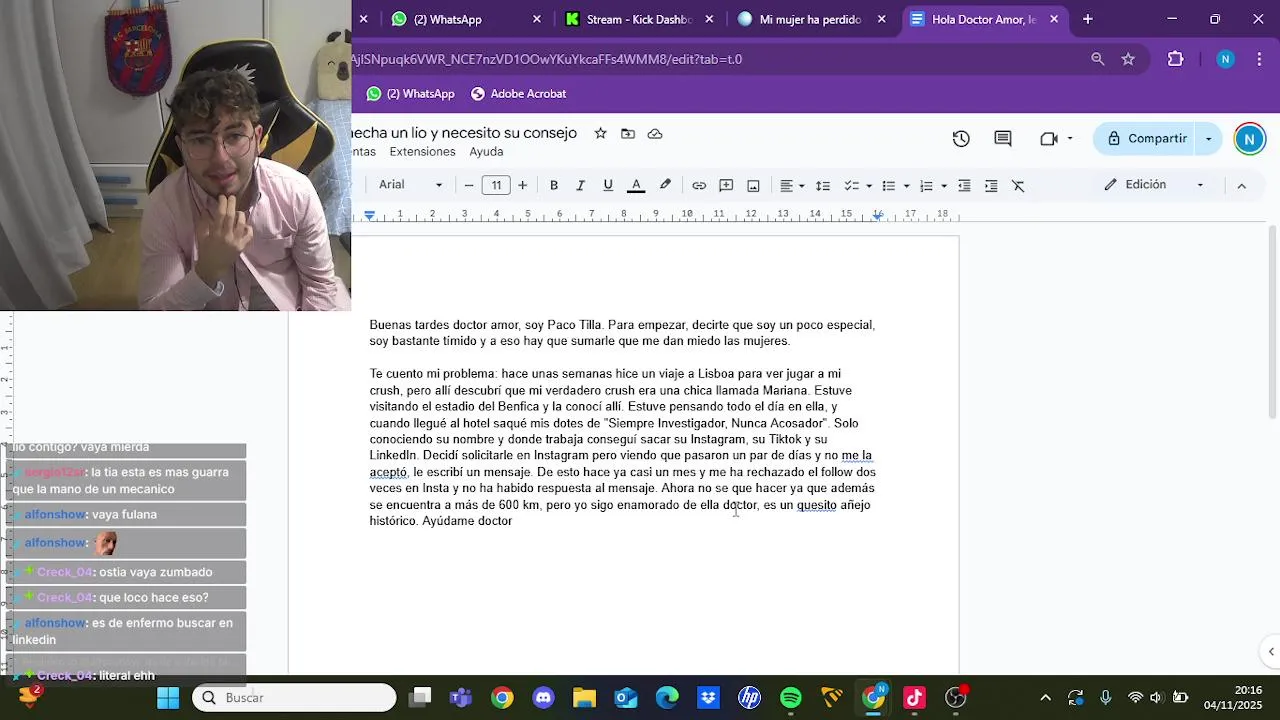Open the highlight color pen
Screen dimensions: 1280x720
(665, 185)
